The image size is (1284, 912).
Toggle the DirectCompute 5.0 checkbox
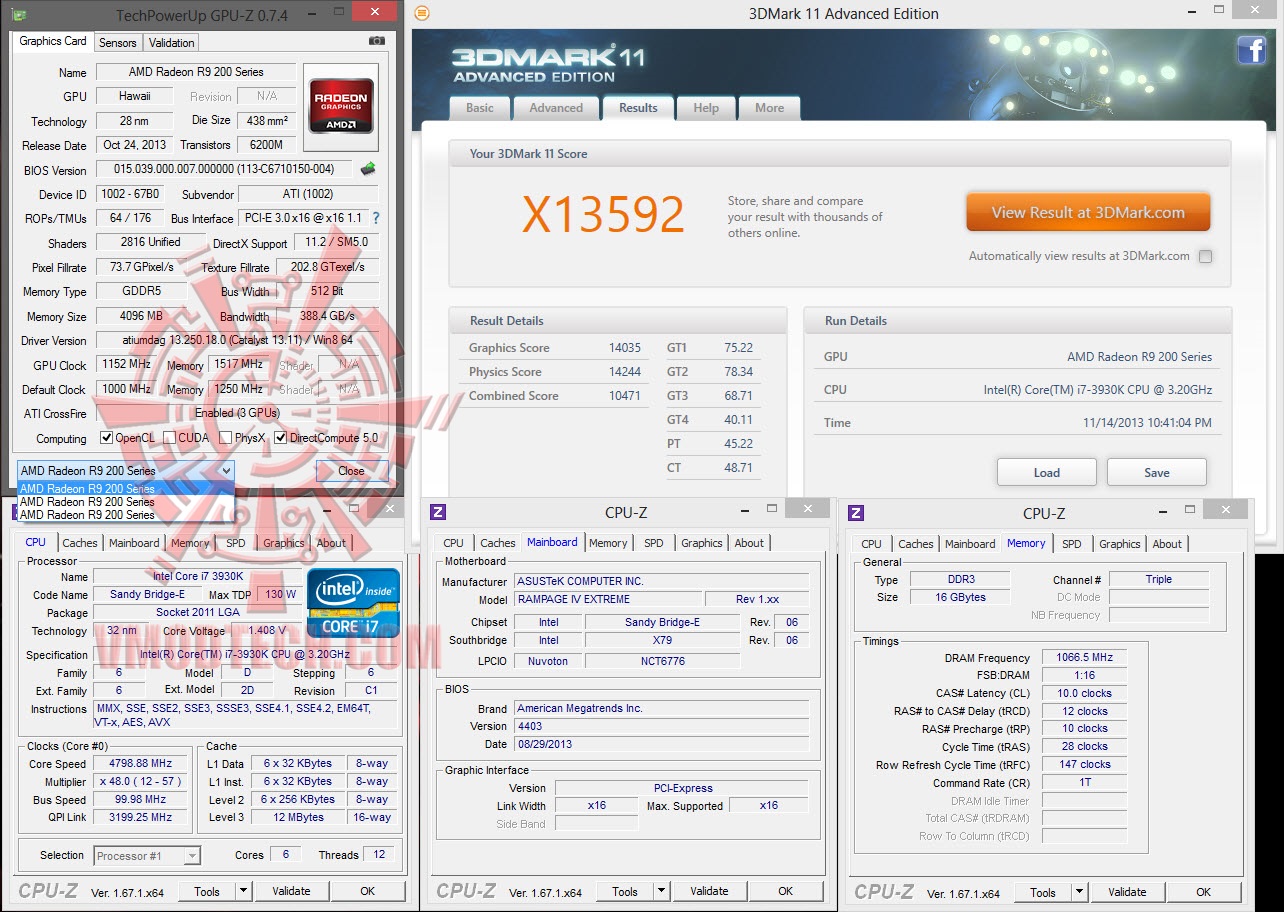tap(281, 438)
